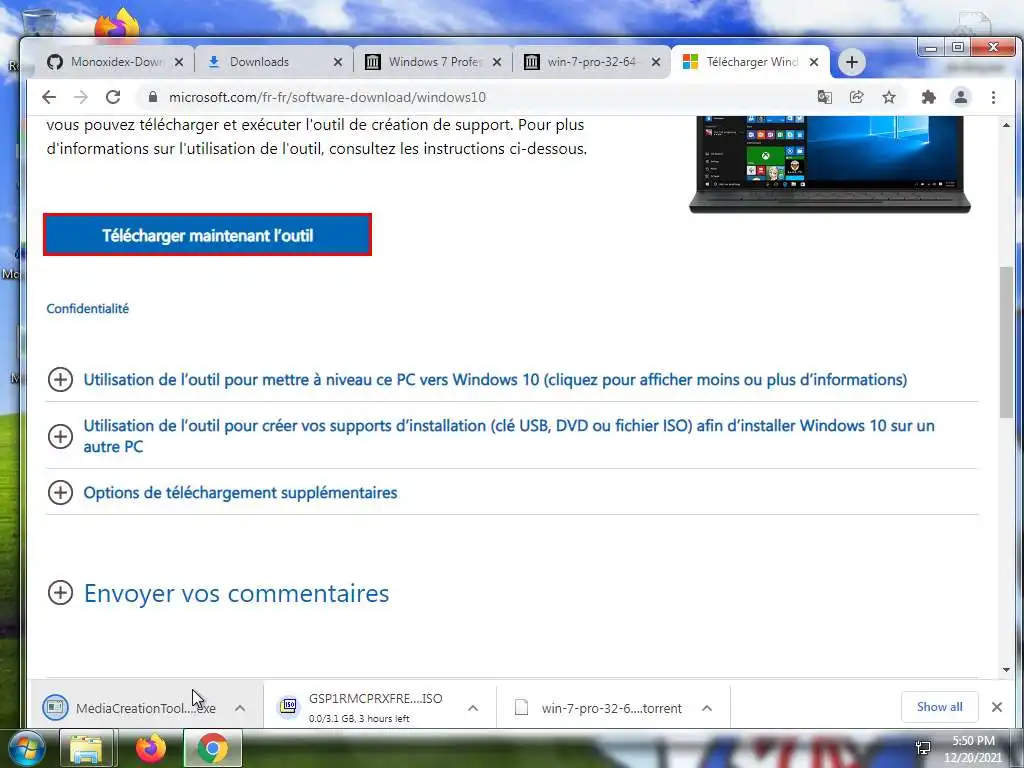Close the Downloads tab
This screenshot has width=1024, height=768.
point(338,62)
